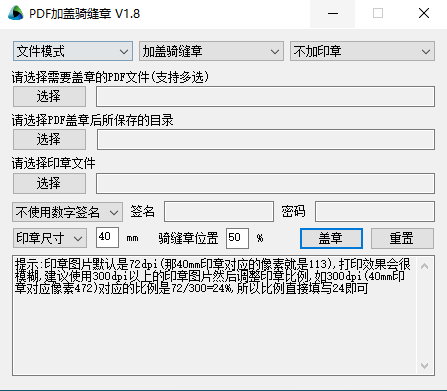This screenshot has height=391, width=447.
Task: Click the 签名 input field
Action: (219, 211)
